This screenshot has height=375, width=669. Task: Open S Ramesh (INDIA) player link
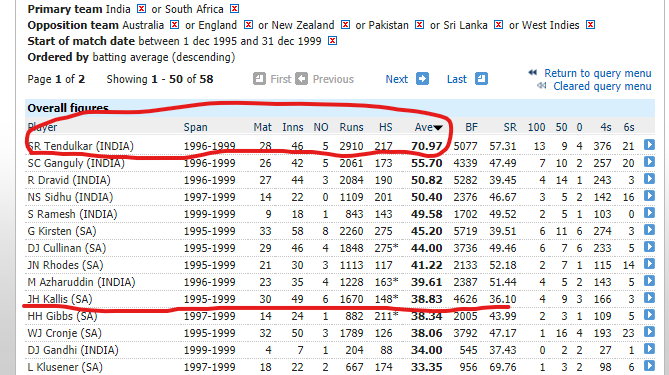coord(72,214)
